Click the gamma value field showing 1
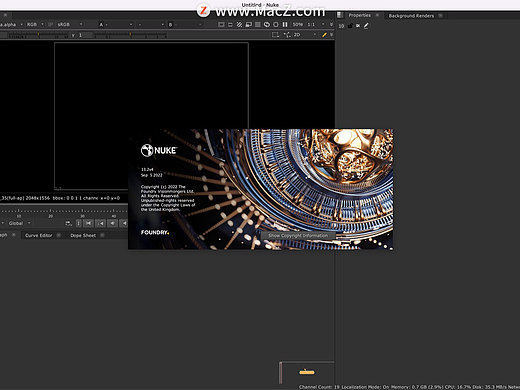520x390 pixels. click(85, 35)
